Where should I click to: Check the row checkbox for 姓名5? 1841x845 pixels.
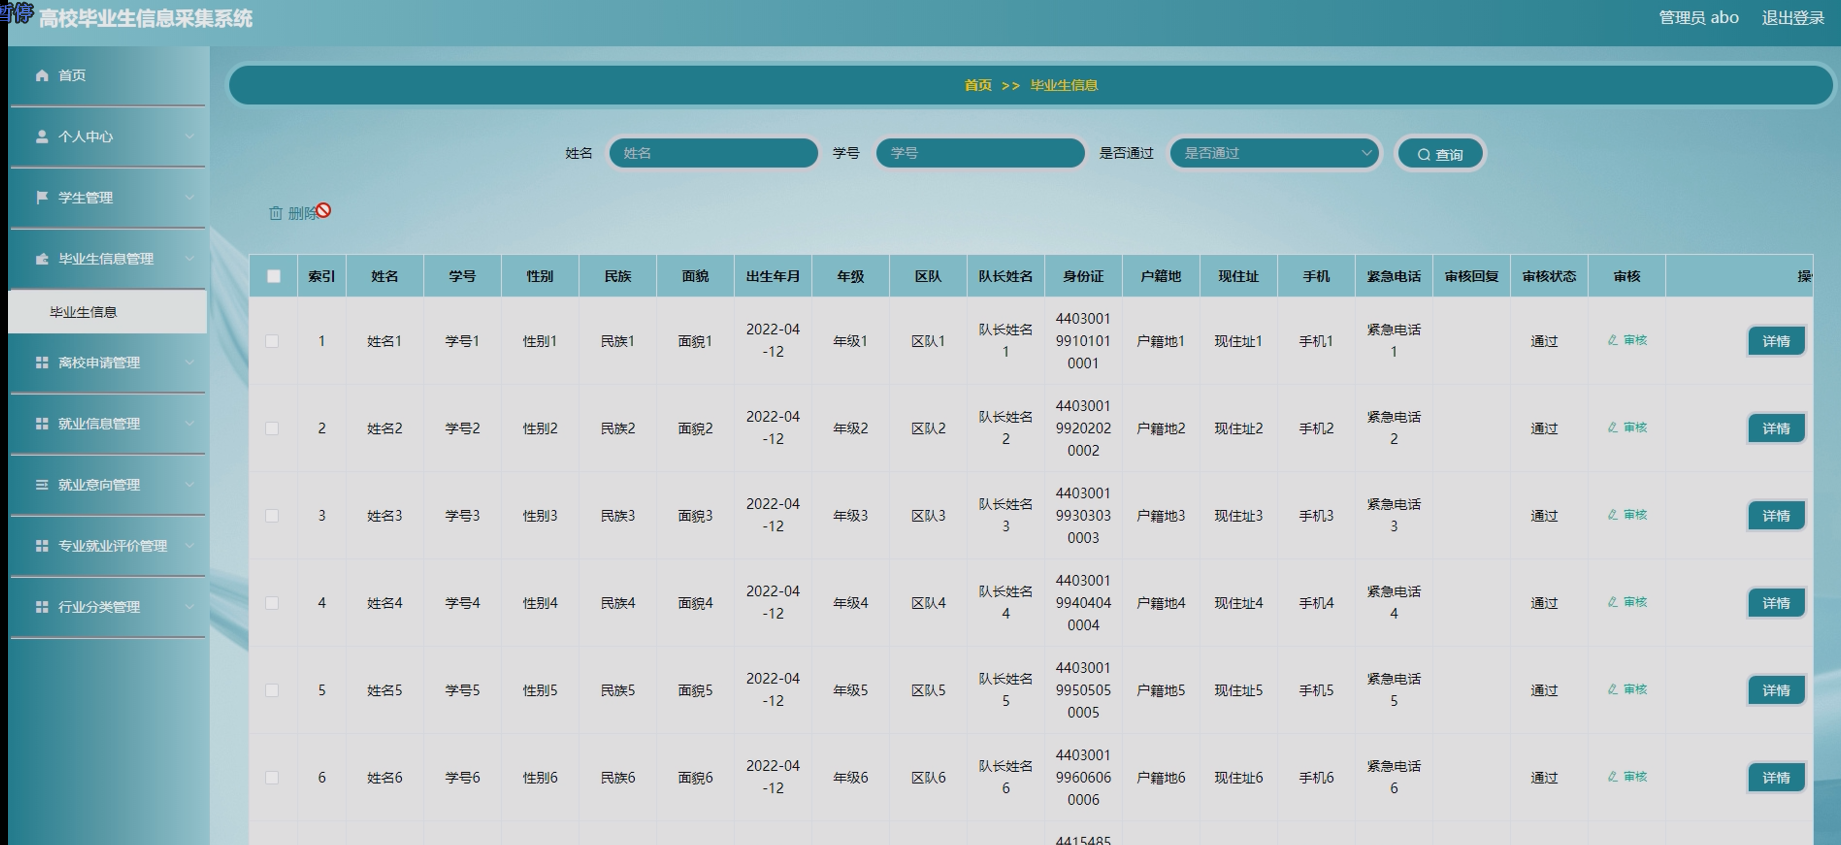[272, 690]
